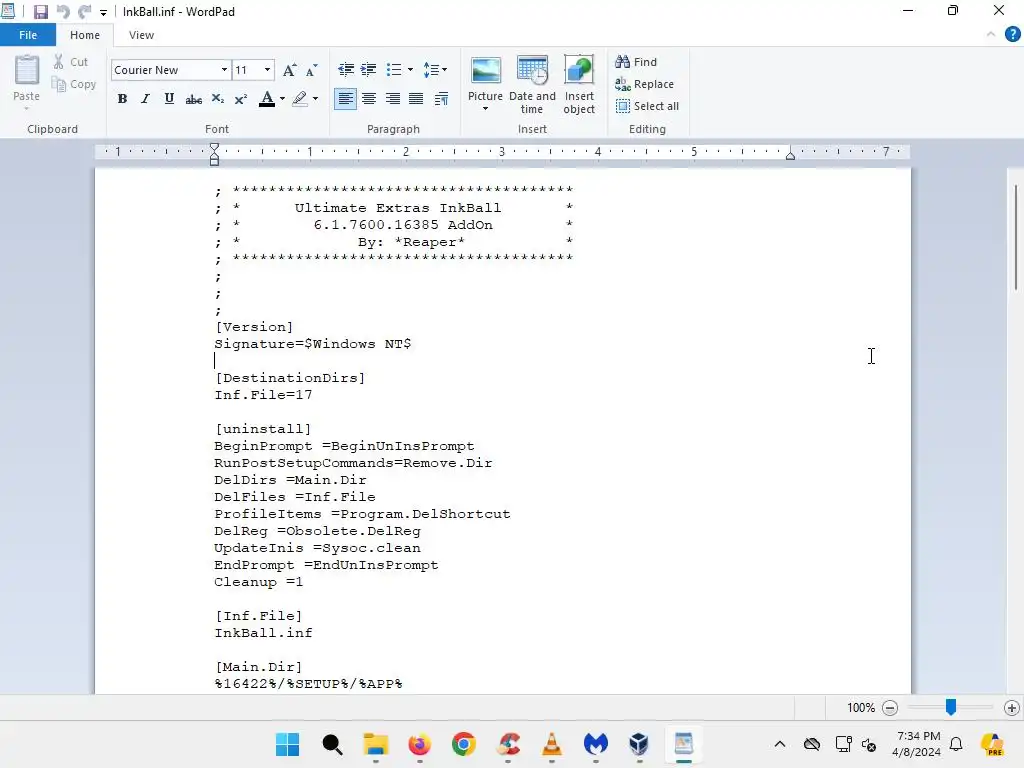Zoom in with plus button
This screenshot has width=1024, height=768.
tap(1012, 708)
